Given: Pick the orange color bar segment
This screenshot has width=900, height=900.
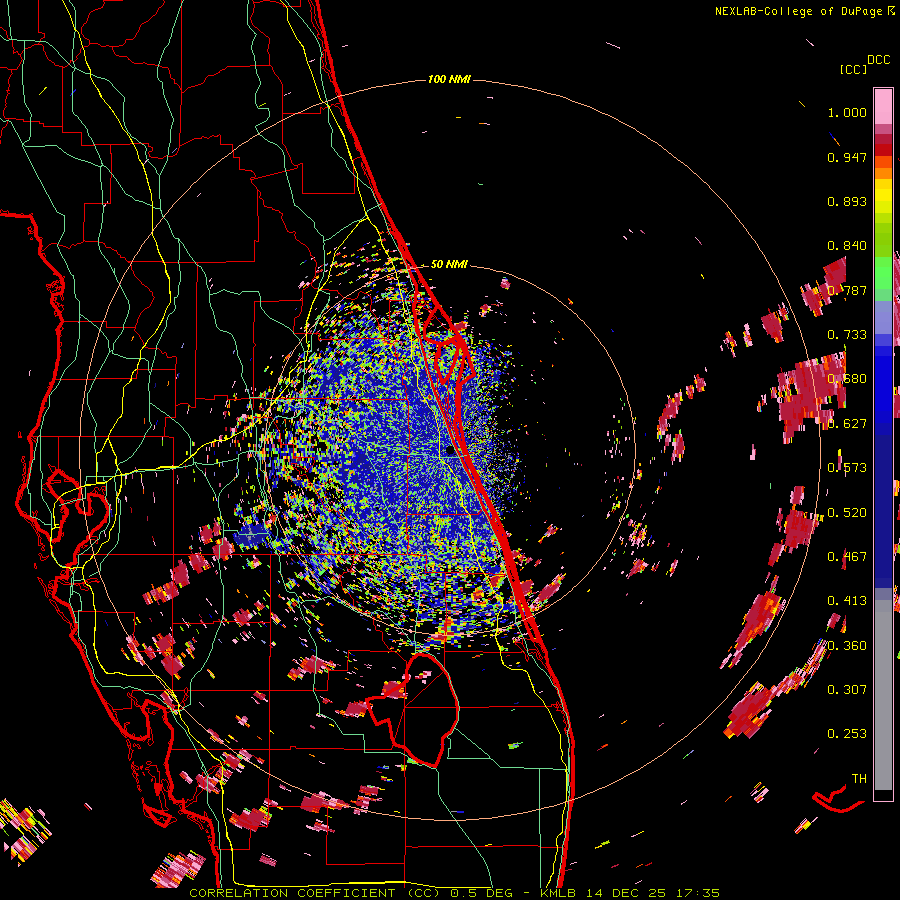Looking at the screenshot, I should point(883,173).
